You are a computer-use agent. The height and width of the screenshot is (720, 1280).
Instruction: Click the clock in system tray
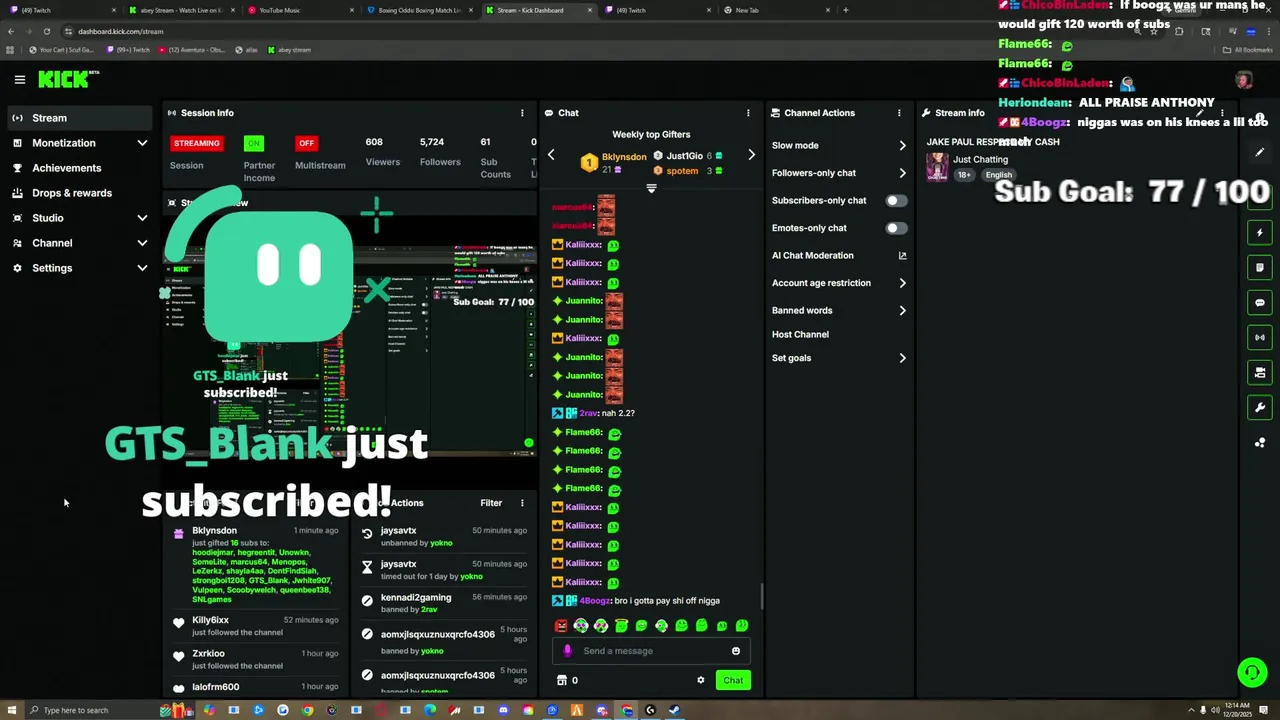point(1237,710)
